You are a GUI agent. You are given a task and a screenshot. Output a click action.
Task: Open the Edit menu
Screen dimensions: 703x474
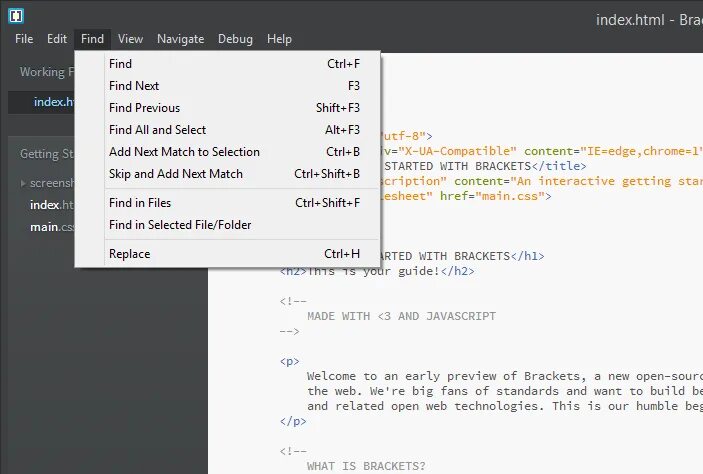click(57, 39)
